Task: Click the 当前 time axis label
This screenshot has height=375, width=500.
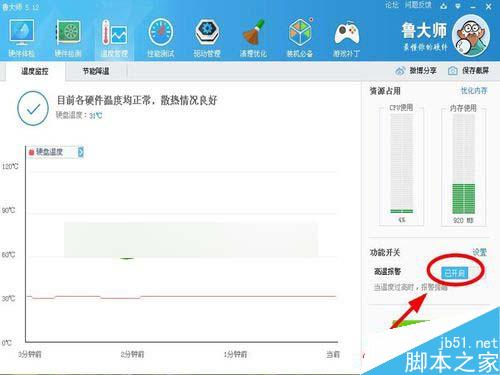Action: pos(333,354)
